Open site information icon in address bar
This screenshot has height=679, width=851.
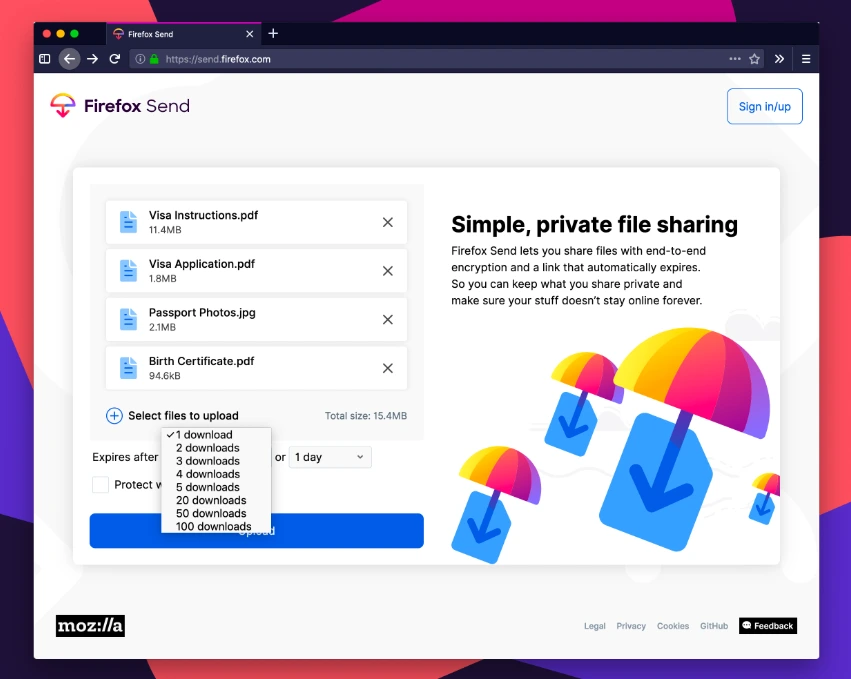[x=140, y=59]
